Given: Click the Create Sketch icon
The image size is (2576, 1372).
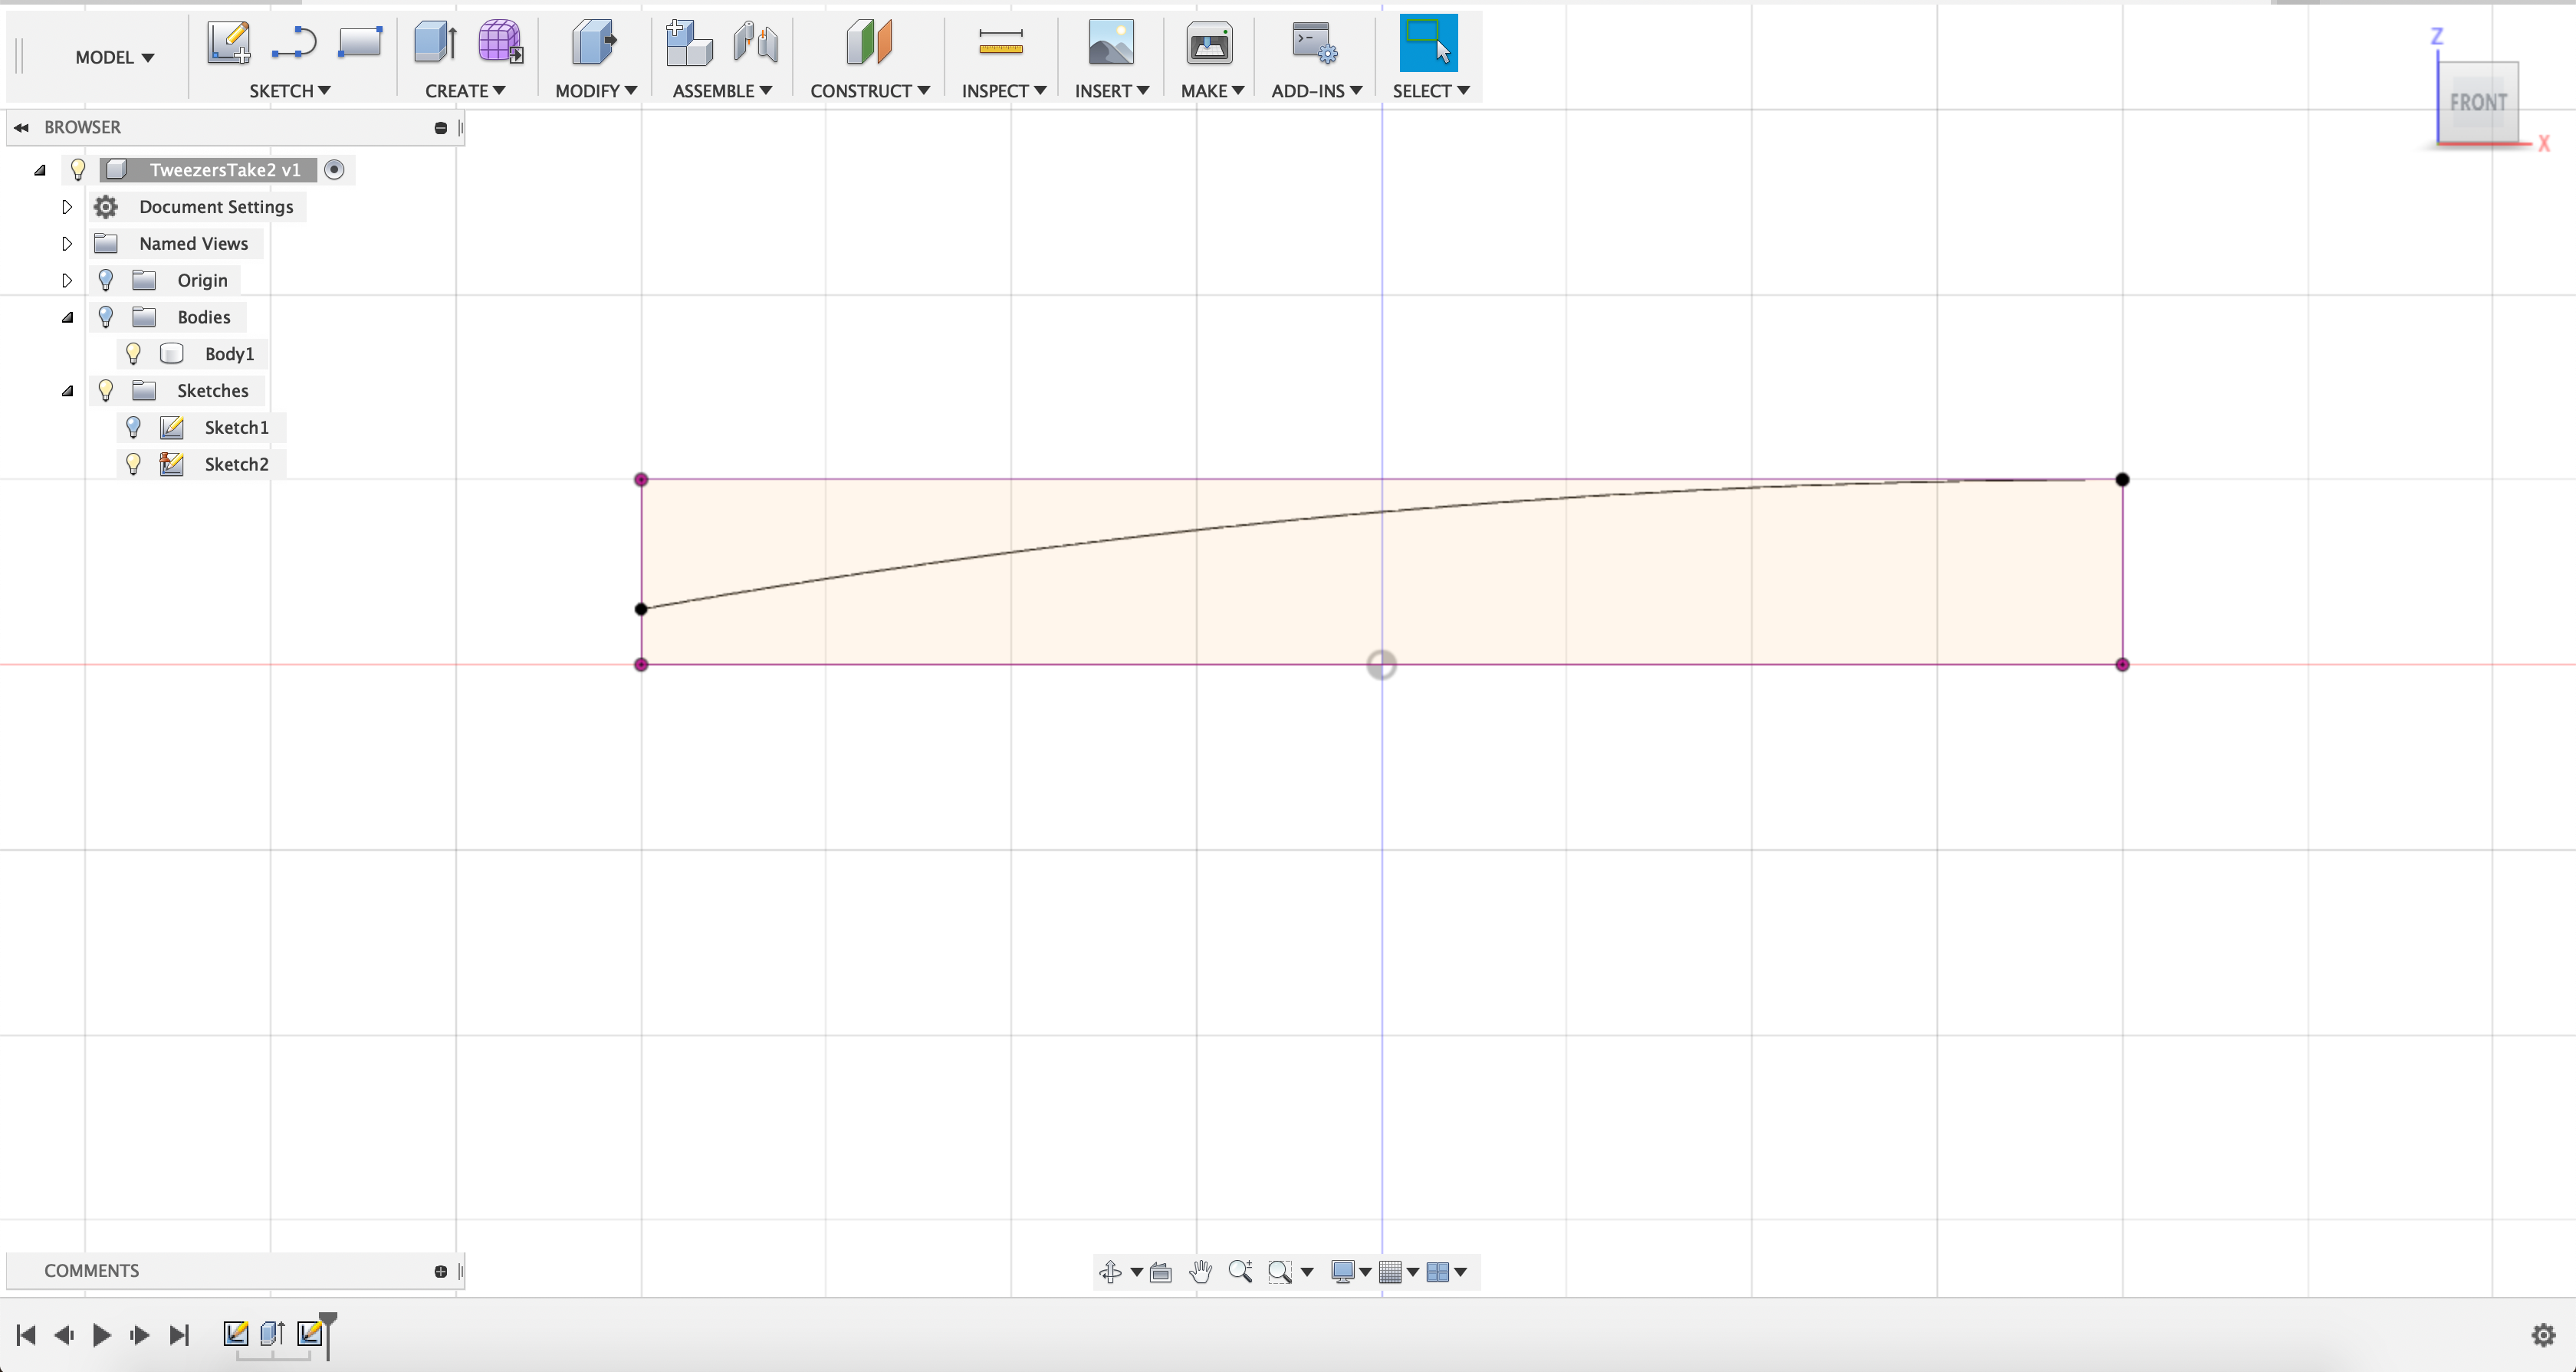Looking at the screenshot, I should pos(229,43).
